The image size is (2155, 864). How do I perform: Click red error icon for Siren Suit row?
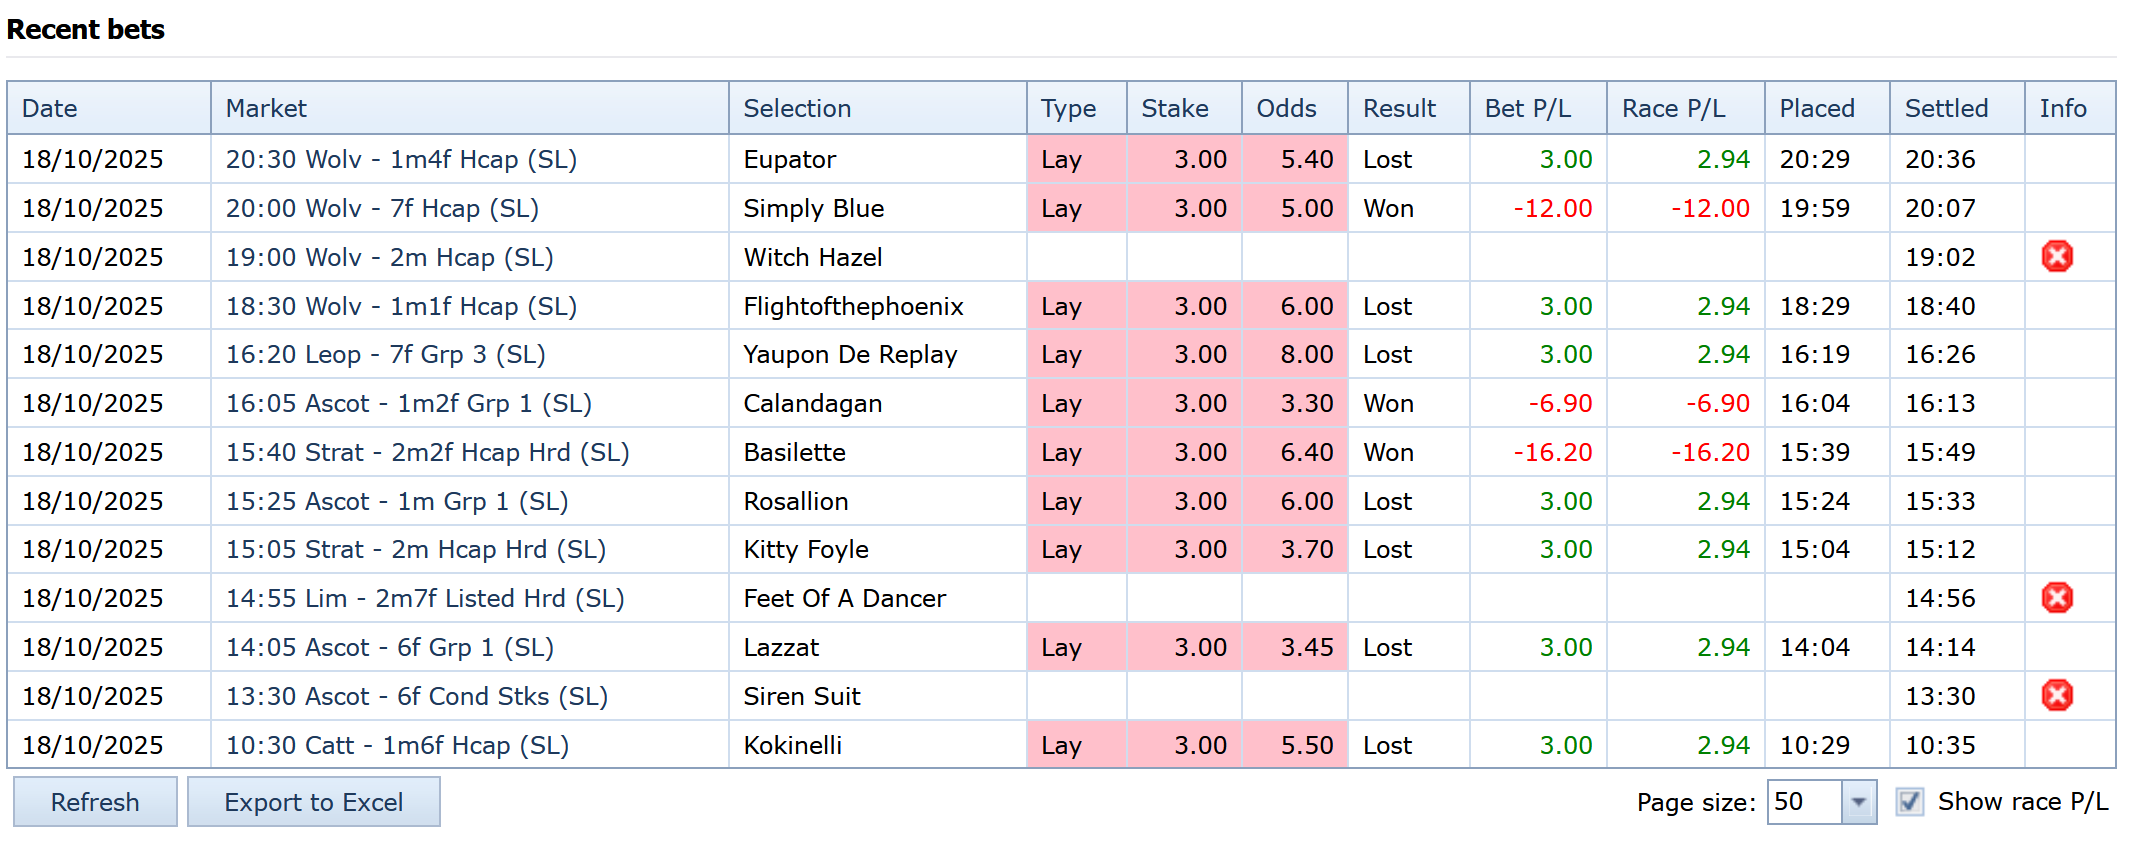click(2056, 695)
